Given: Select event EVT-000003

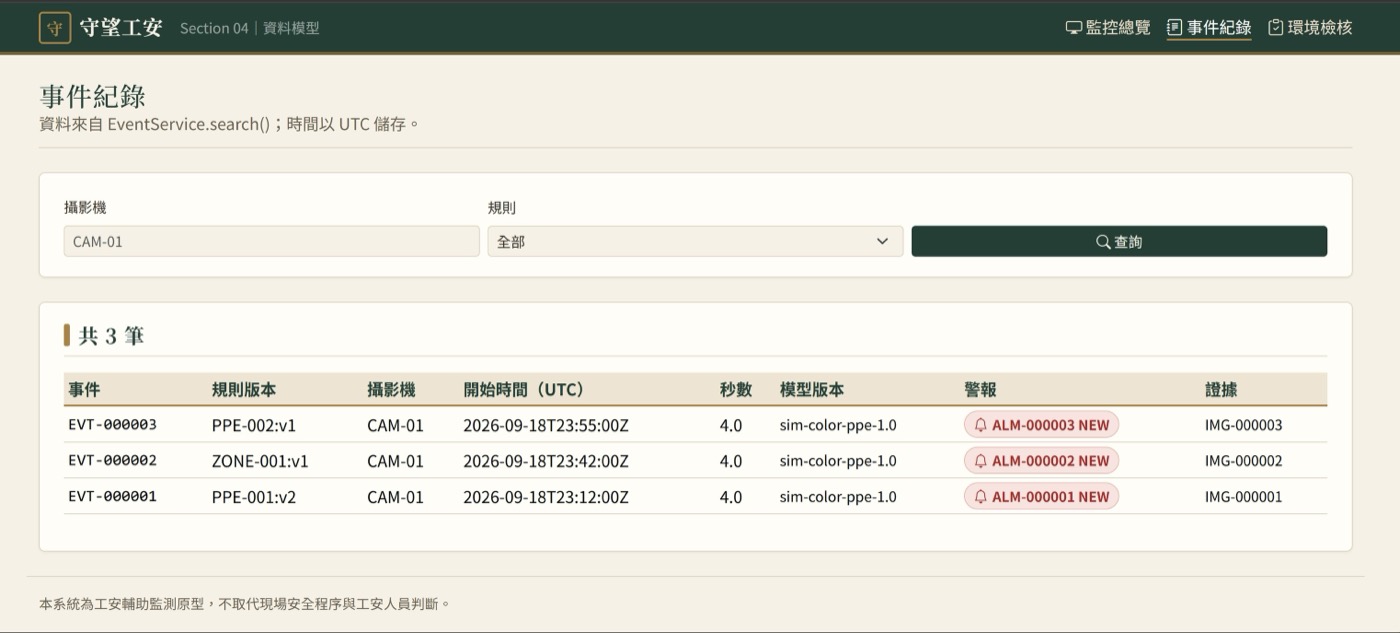Looking at the screenshot, I should pyautogui.click(x=112, y=425).
